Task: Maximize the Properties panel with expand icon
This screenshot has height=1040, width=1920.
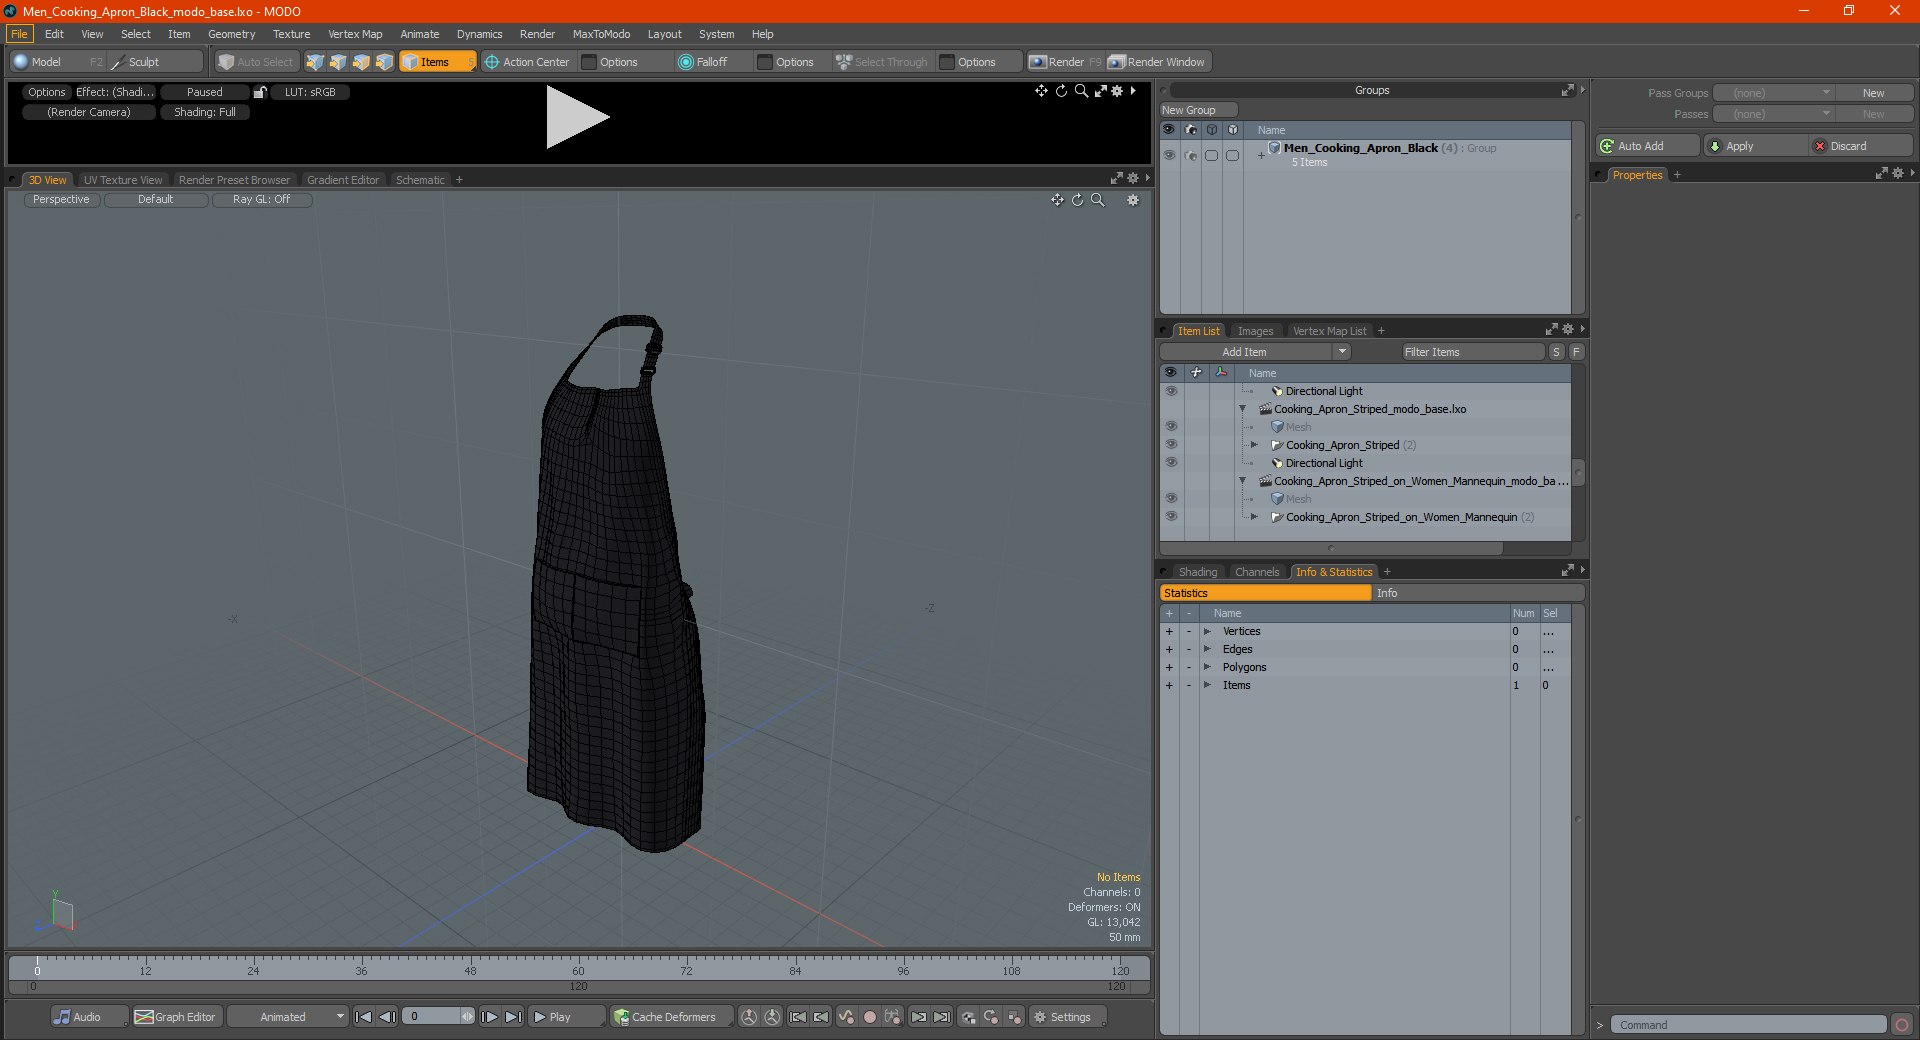Action: [x=1881, y=174]
